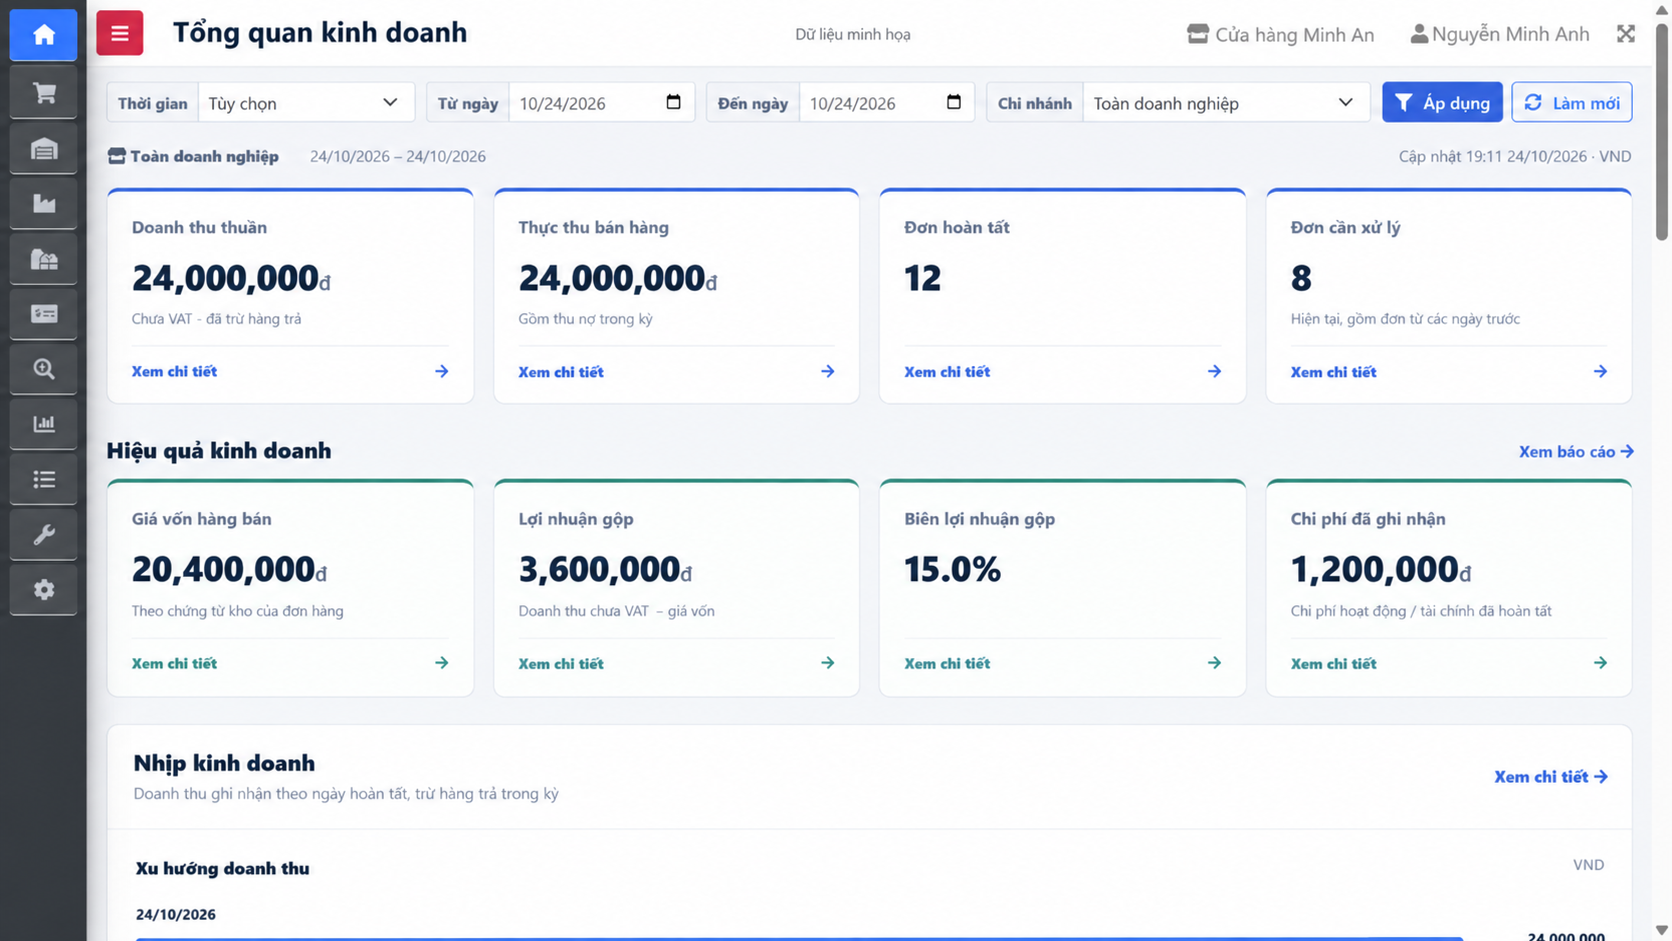Click the page vertical scrollbar thumb

(x=1661, y=130)
